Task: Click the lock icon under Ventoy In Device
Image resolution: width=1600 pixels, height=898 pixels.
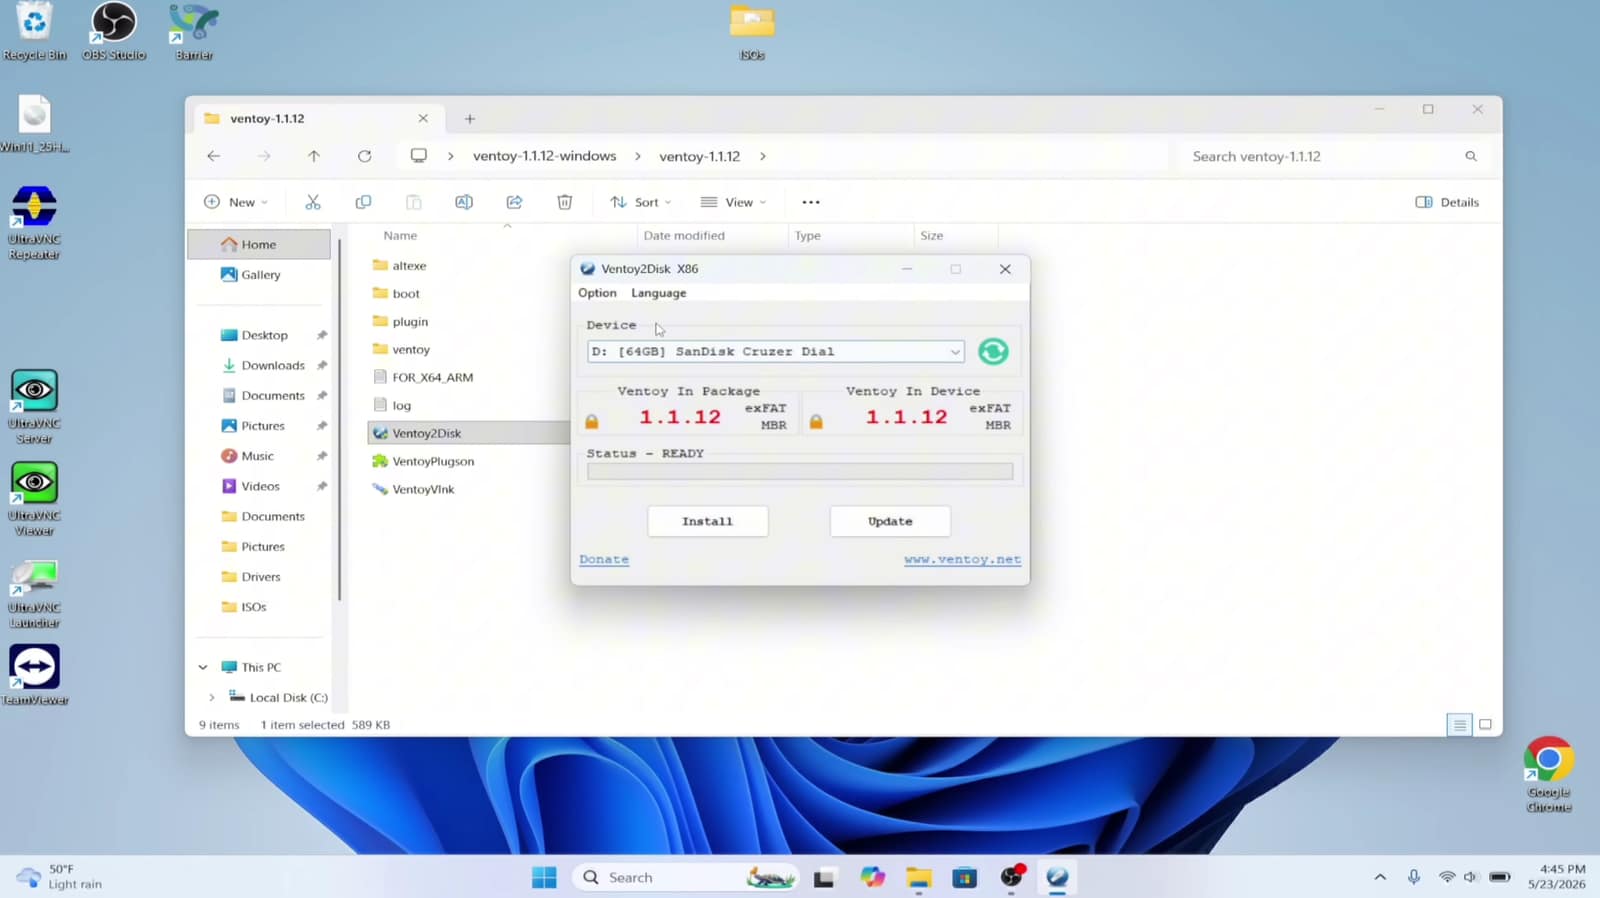Action: [x=816, y=422]
